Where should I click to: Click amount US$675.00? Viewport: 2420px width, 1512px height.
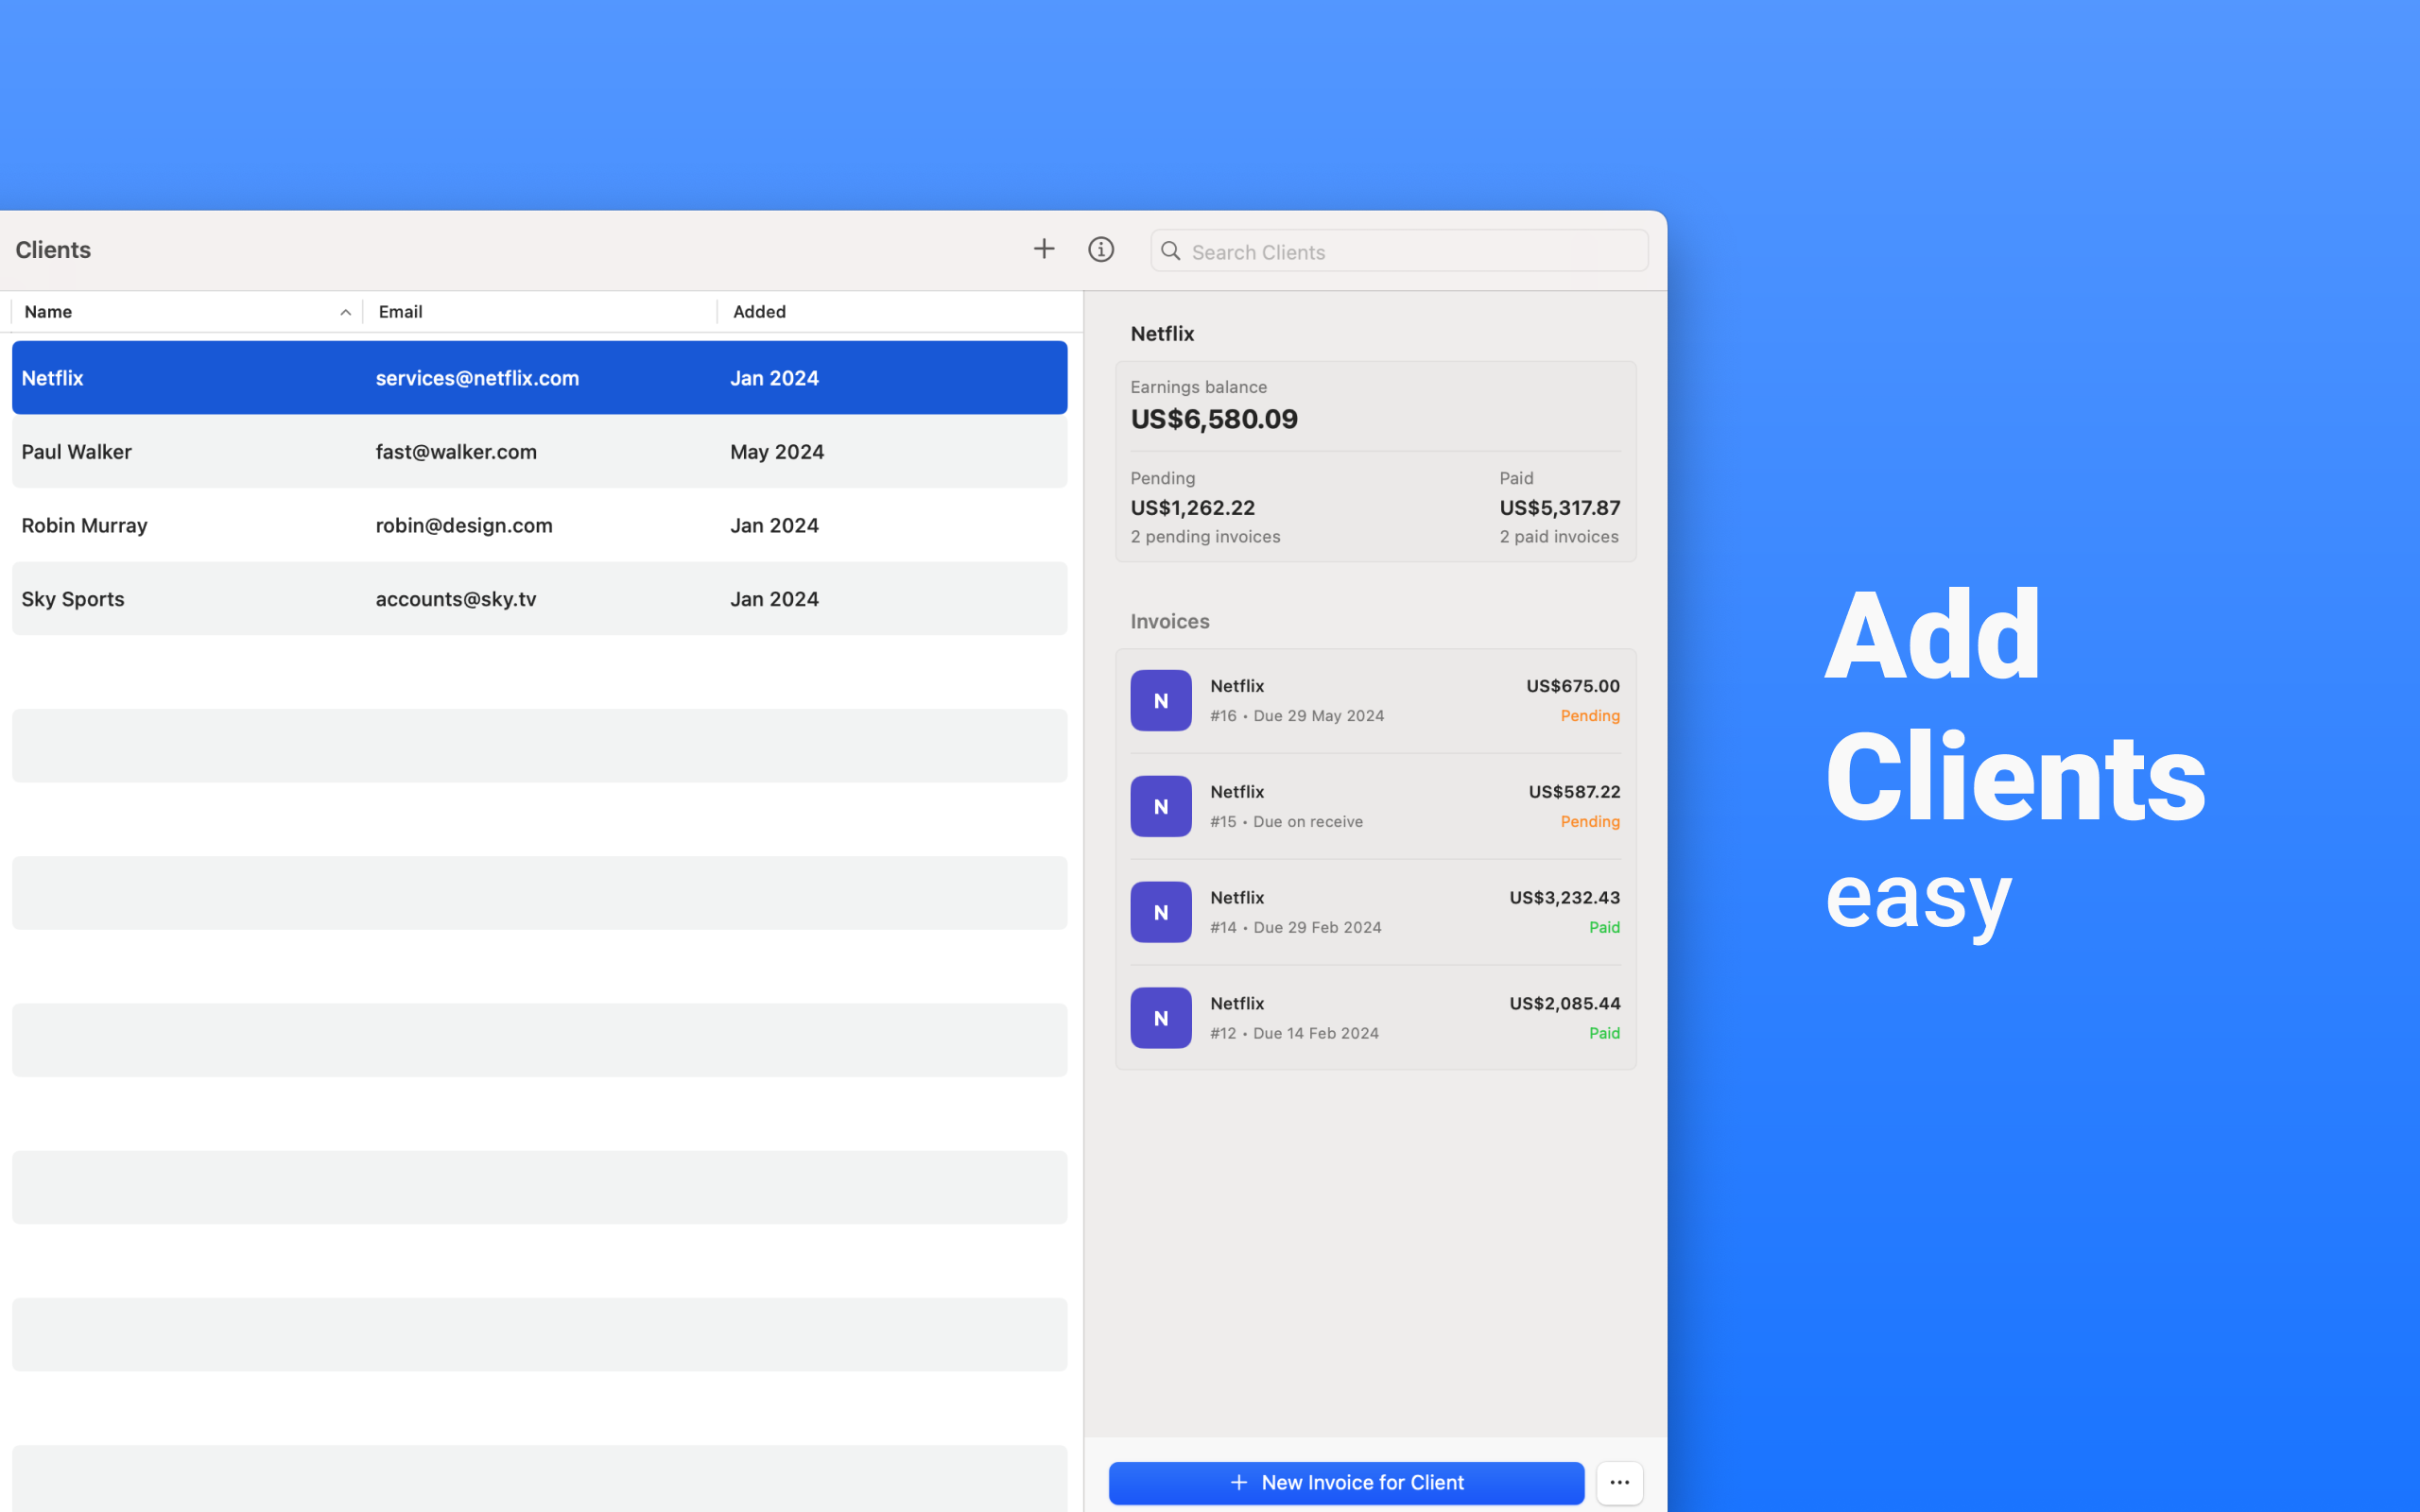1572,686
